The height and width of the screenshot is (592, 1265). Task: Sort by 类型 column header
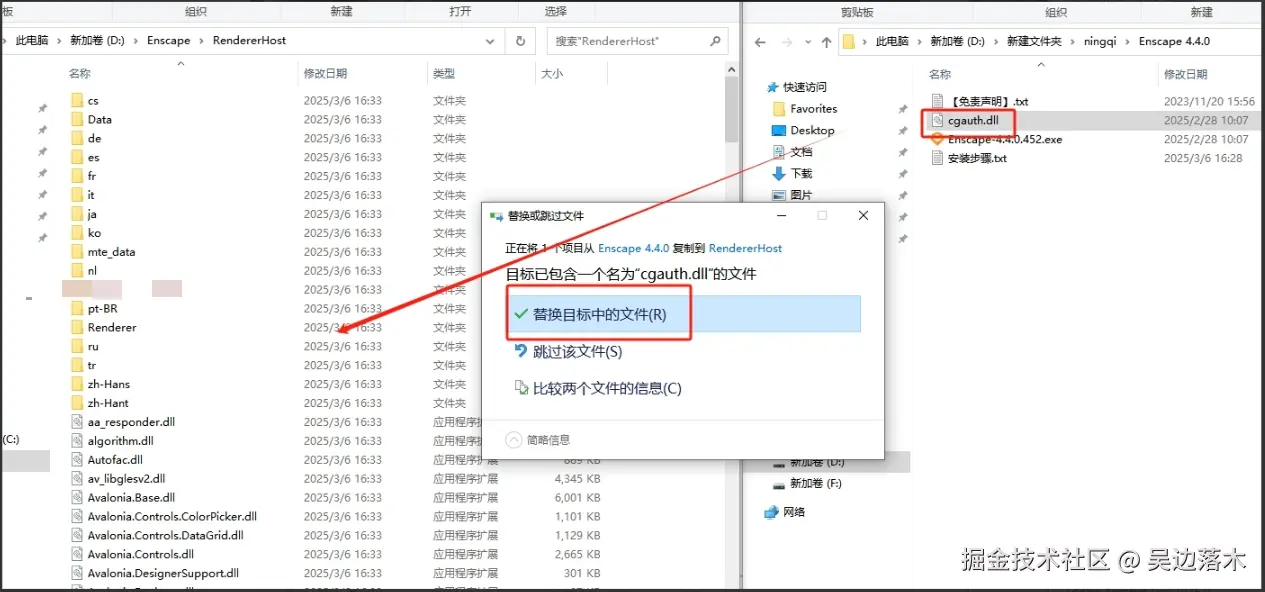coord(444,74)
